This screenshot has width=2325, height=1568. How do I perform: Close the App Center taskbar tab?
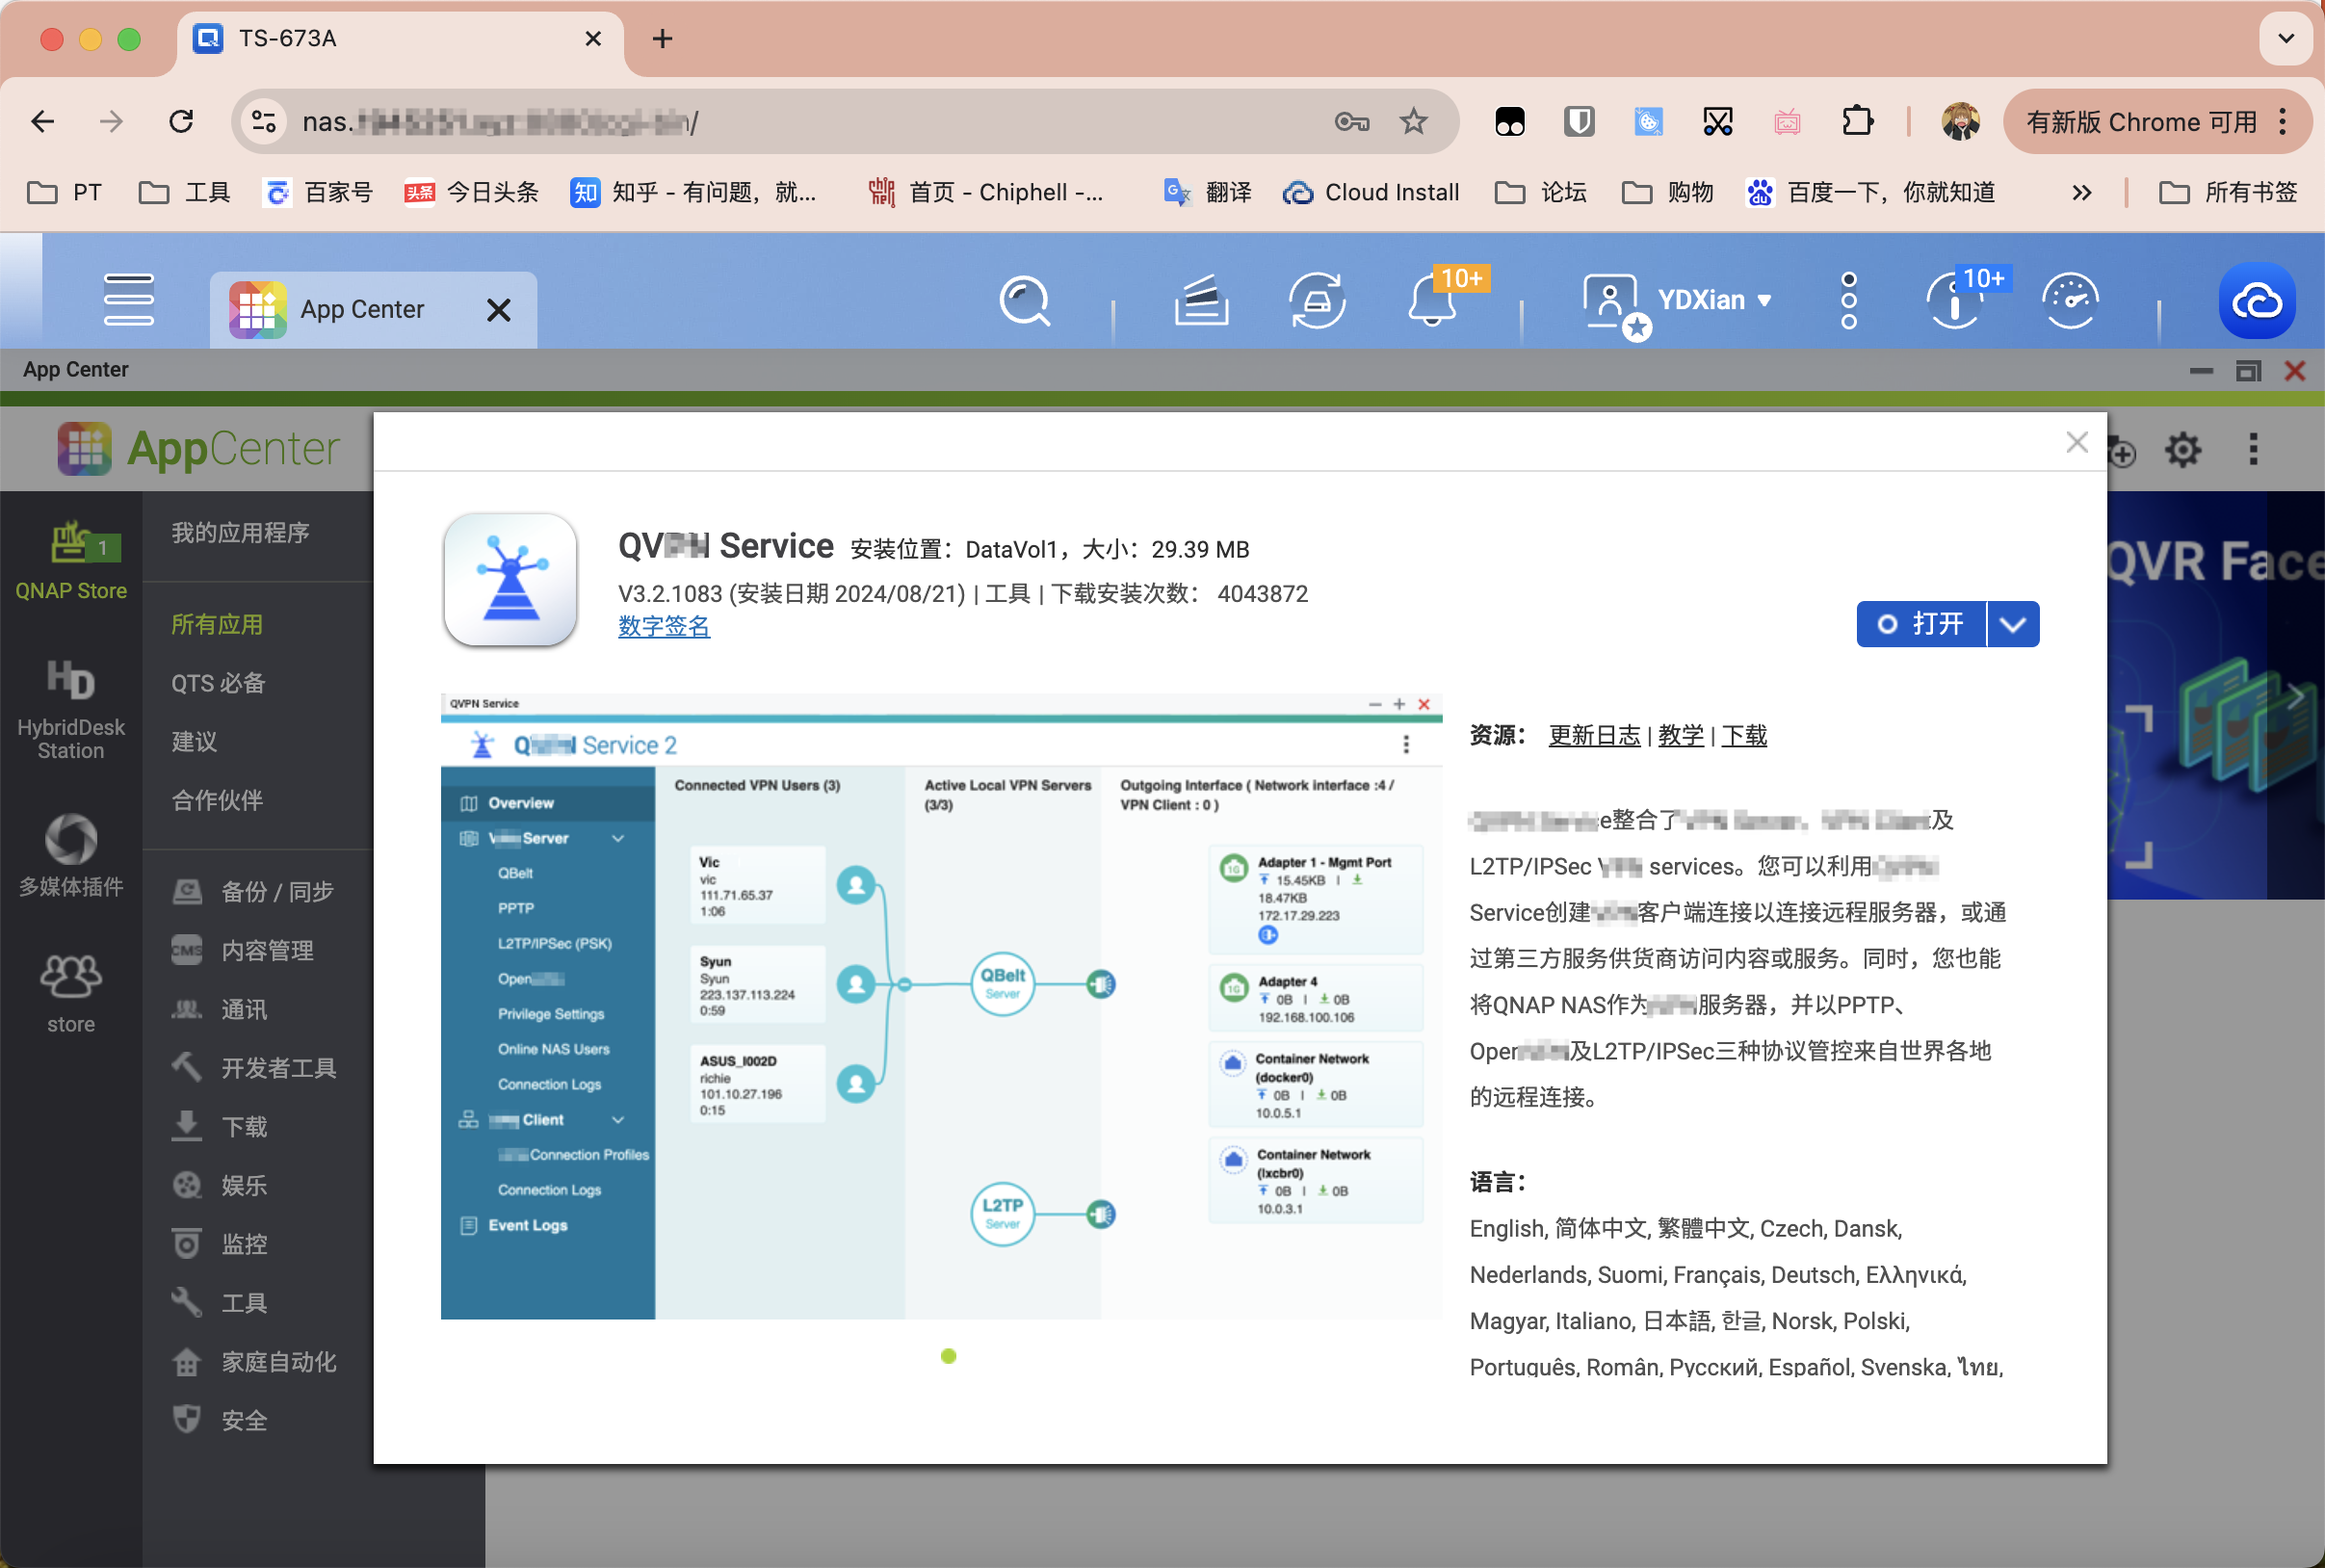tap(498, 311)
